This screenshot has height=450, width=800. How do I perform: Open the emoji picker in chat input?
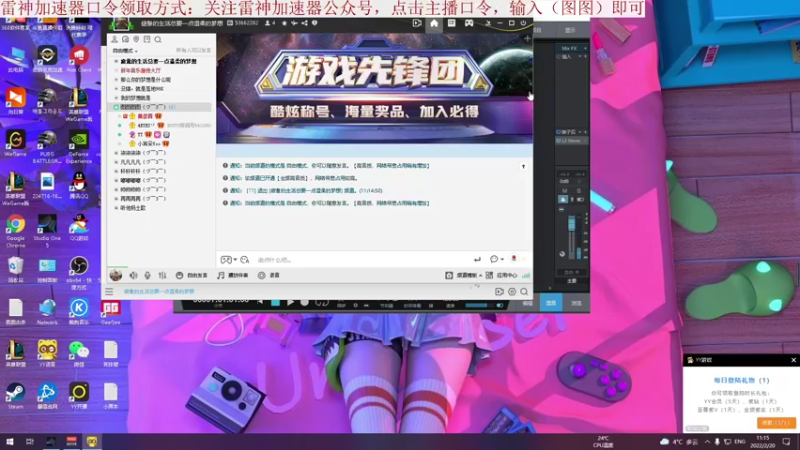tap(245, 260)
